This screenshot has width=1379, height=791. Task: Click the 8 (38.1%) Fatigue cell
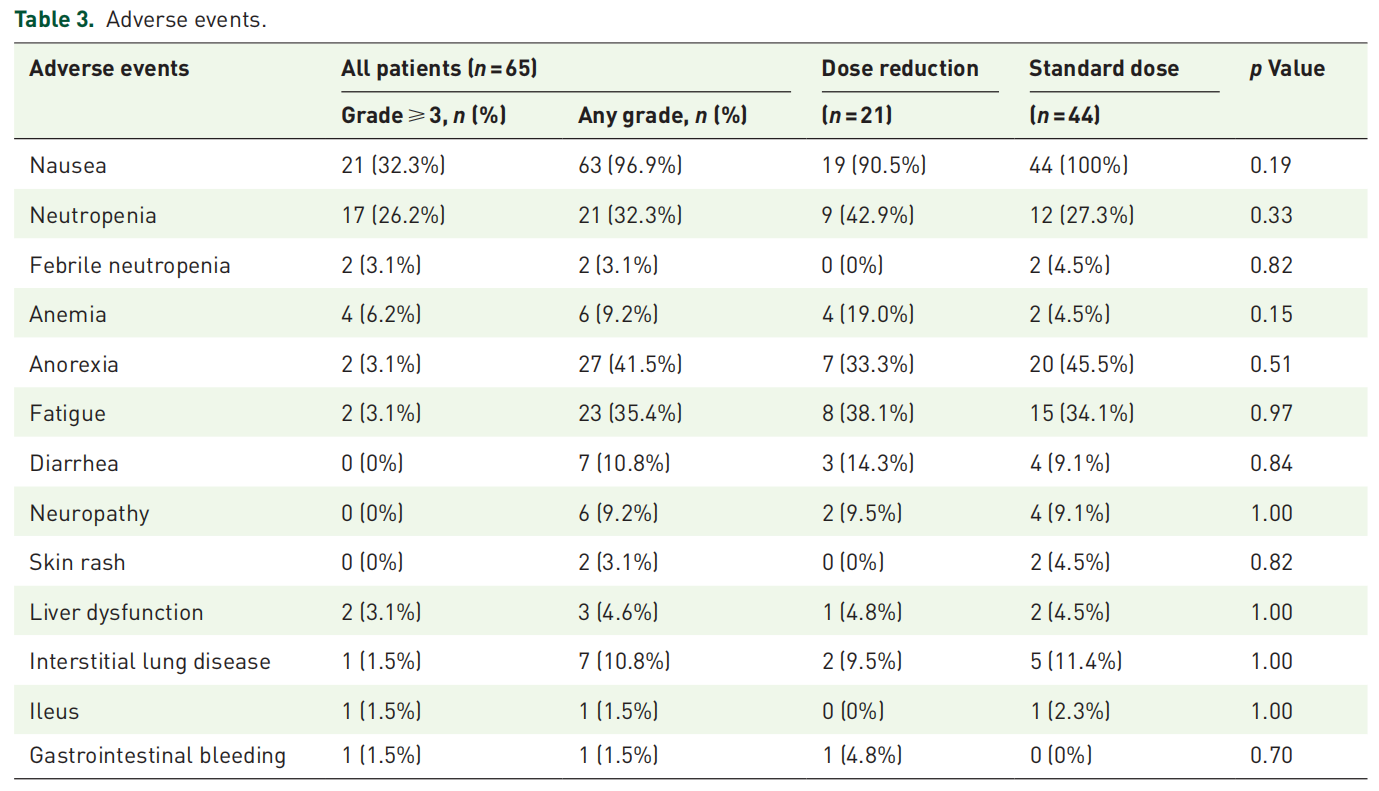click(868, 414)
